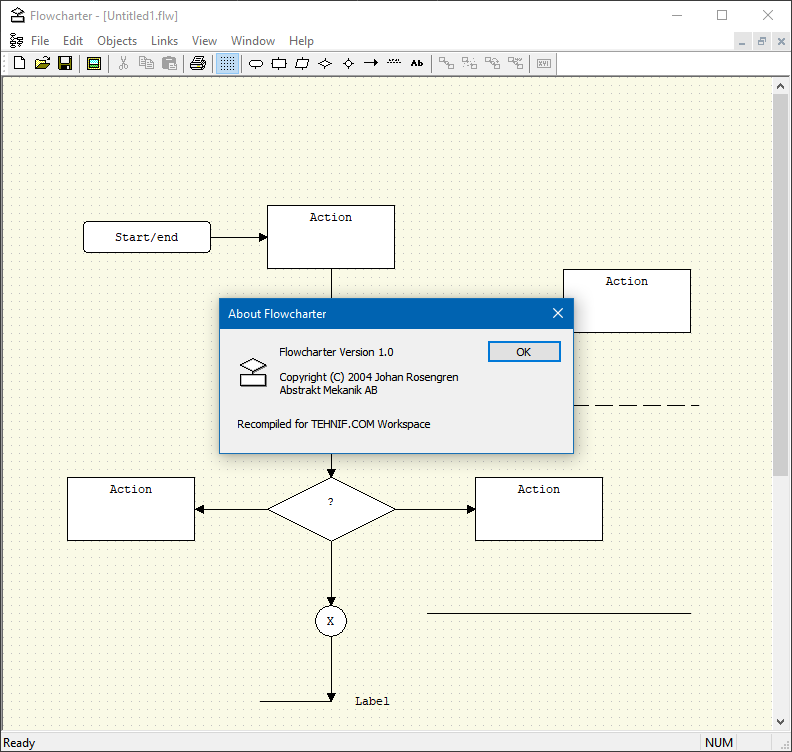The height and width of the screenshot is (752, 792).
Task: Open the Objects menu
Action: click(x=117, y=41)
